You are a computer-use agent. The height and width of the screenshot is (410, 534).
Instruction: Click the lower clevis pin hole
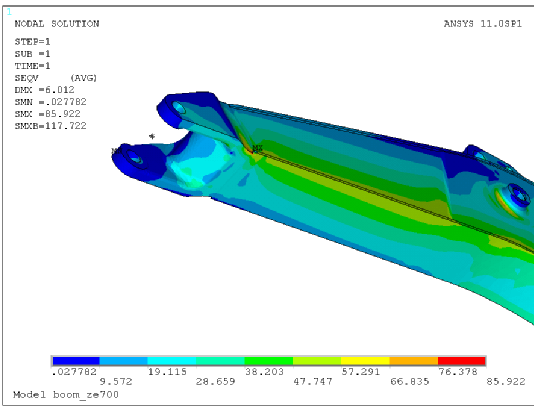pos(135,157)
